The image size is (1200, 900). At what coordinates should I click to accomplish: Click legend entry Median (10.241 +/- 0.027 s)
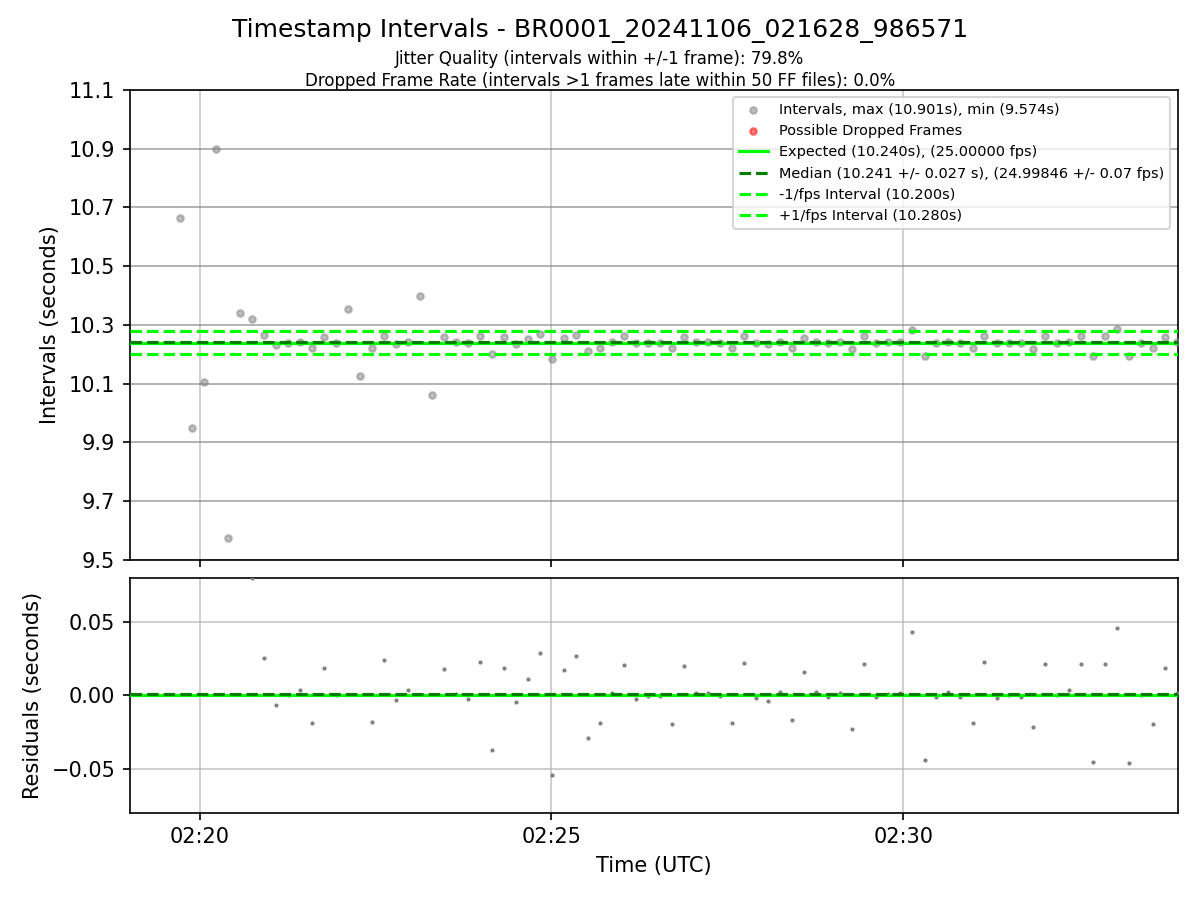(x=971, y=173)
